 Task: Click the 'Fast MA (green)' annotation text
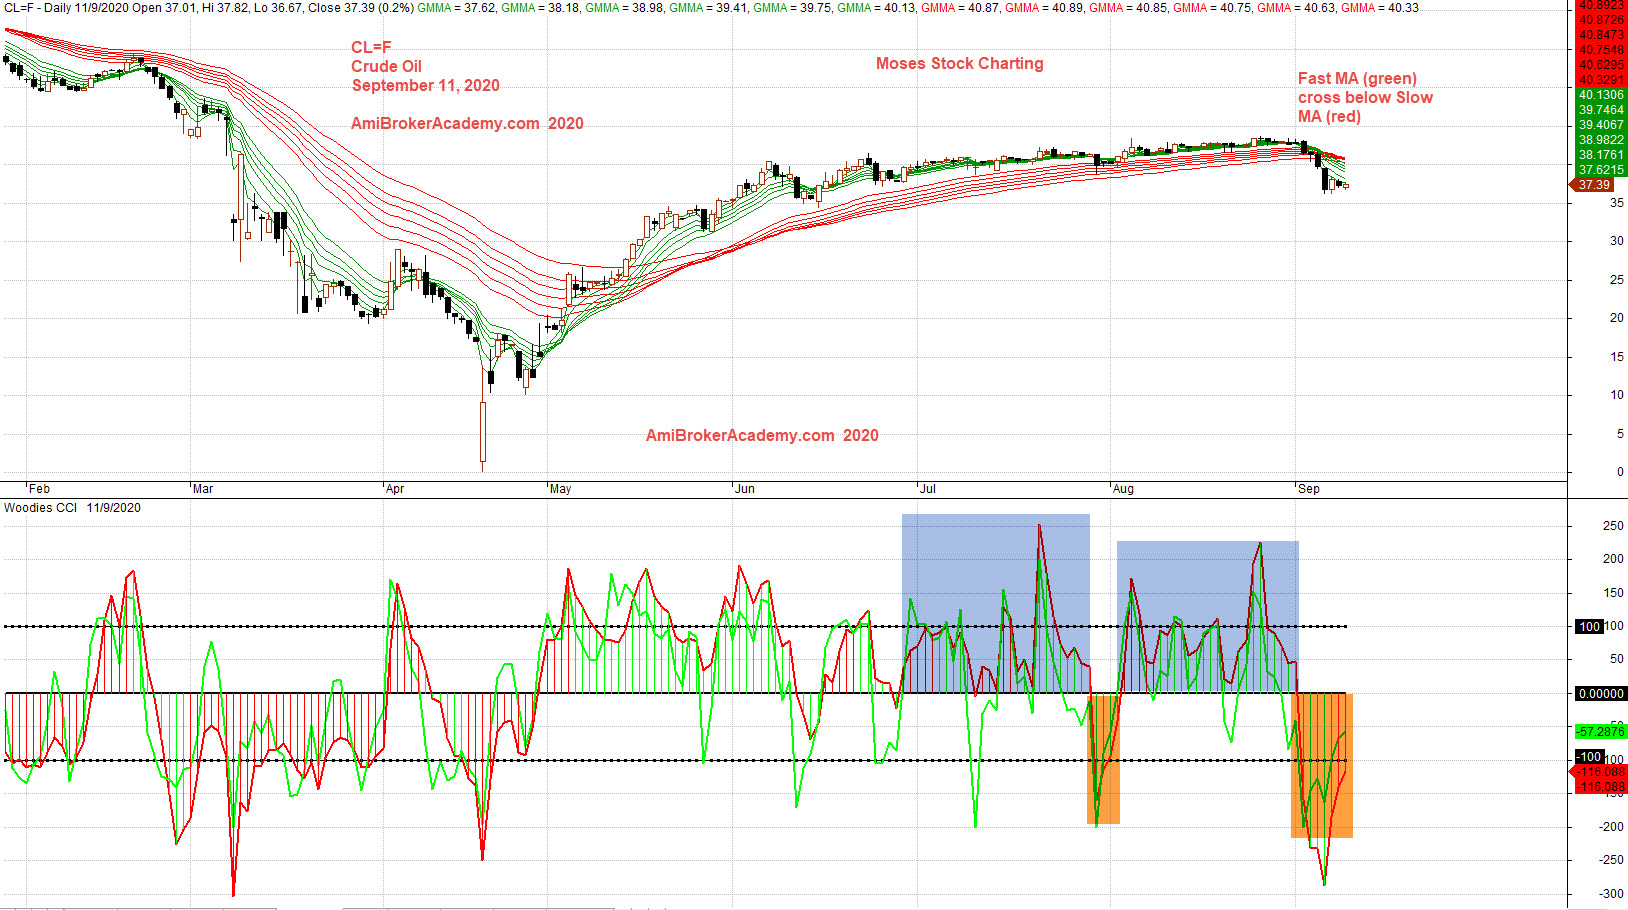(1357, 78)
